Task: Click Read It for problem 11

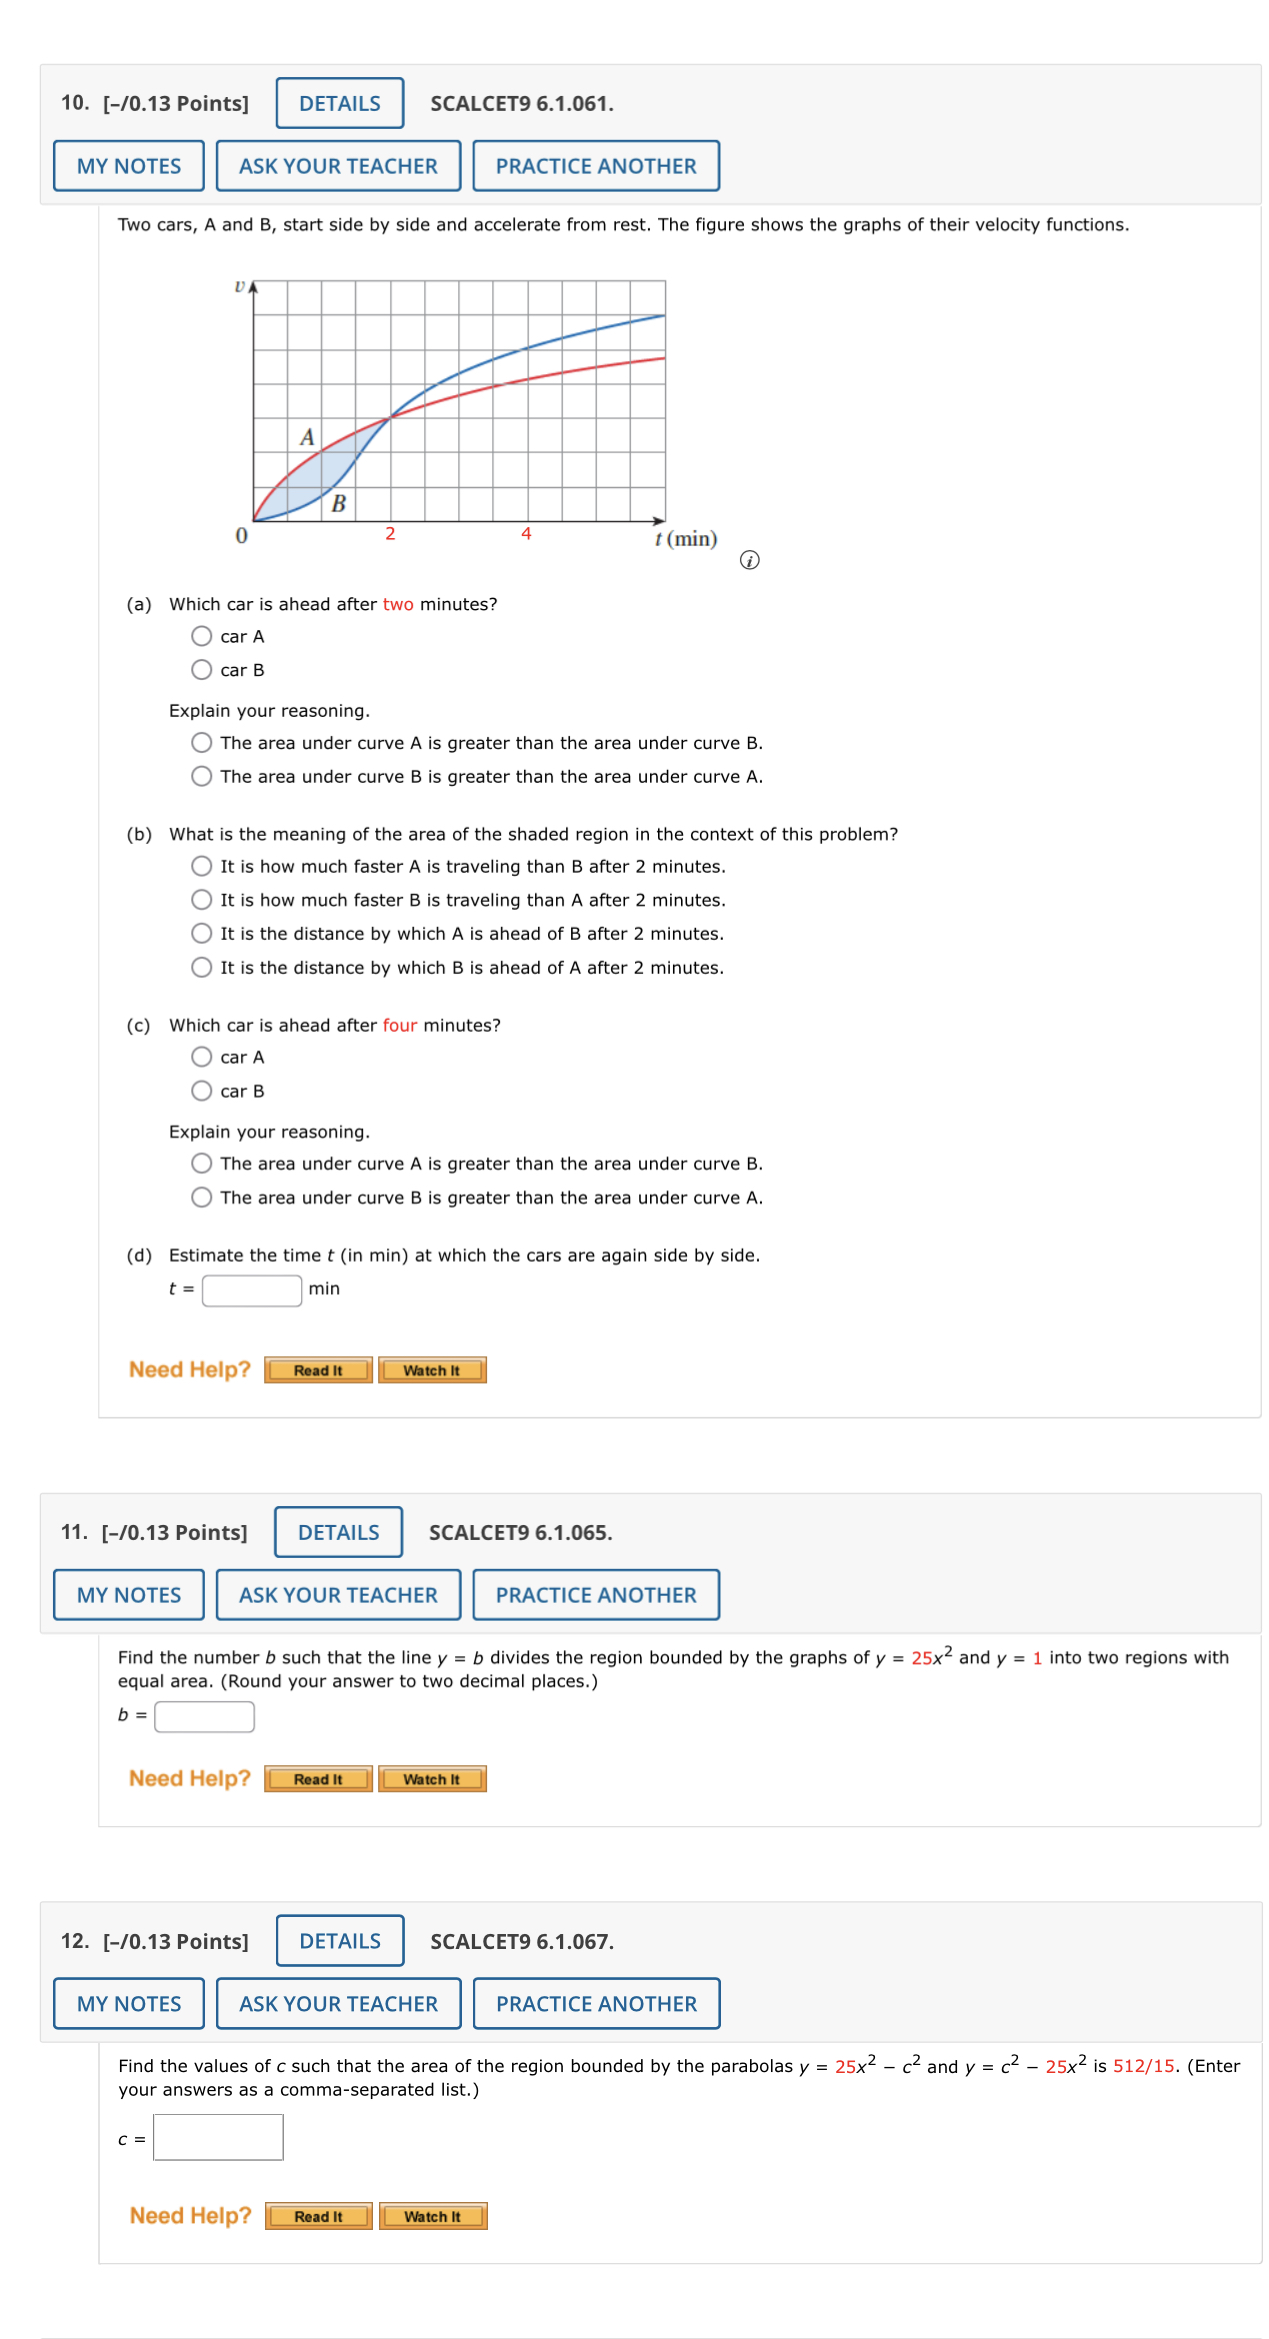Action: click(x=318, y=1779)
